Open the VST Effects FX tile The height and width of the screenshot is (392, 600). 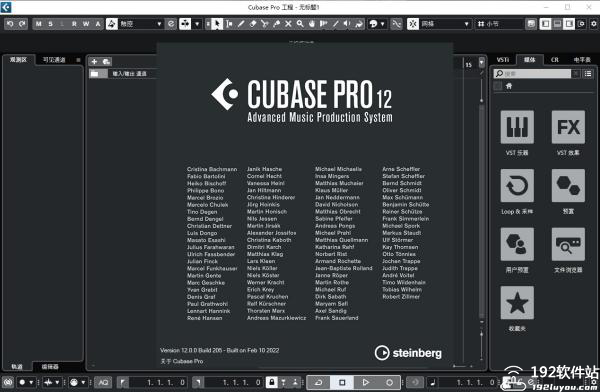pos(568,127)
